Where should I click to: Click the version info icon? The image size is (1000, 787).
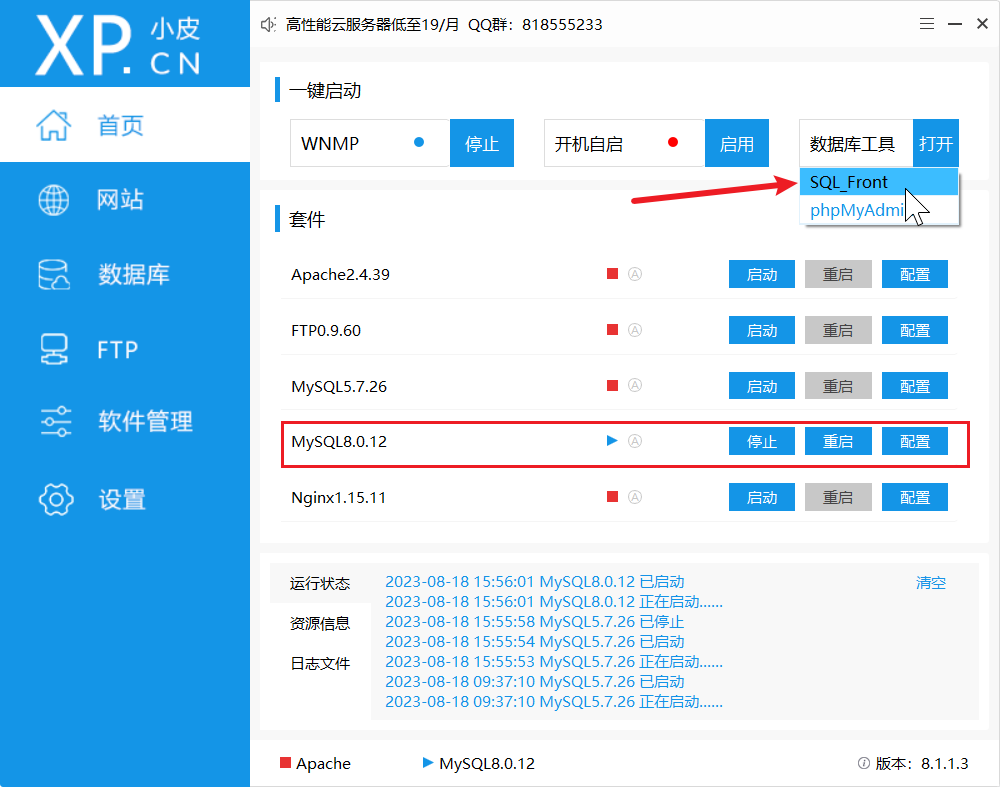[x=864, y=763]
